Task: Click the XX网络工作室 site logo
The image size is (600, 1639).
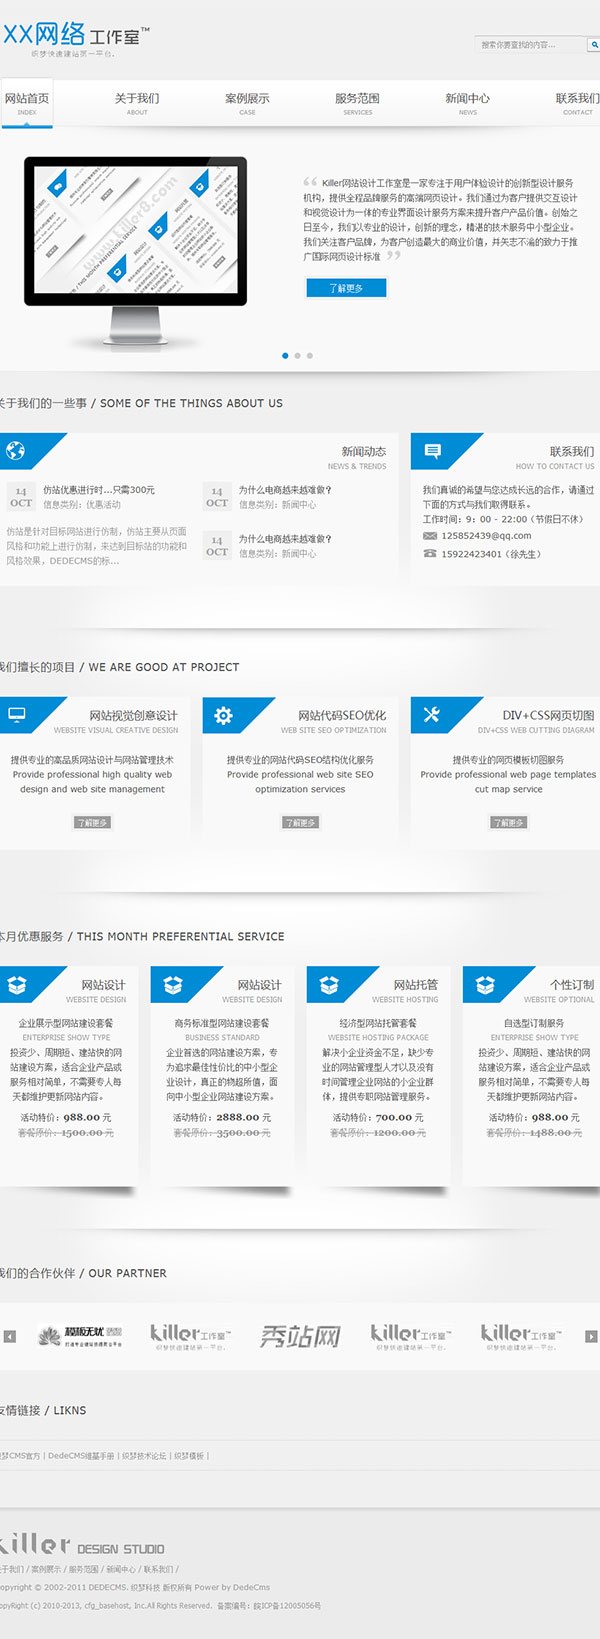Action: click(75, 39)
